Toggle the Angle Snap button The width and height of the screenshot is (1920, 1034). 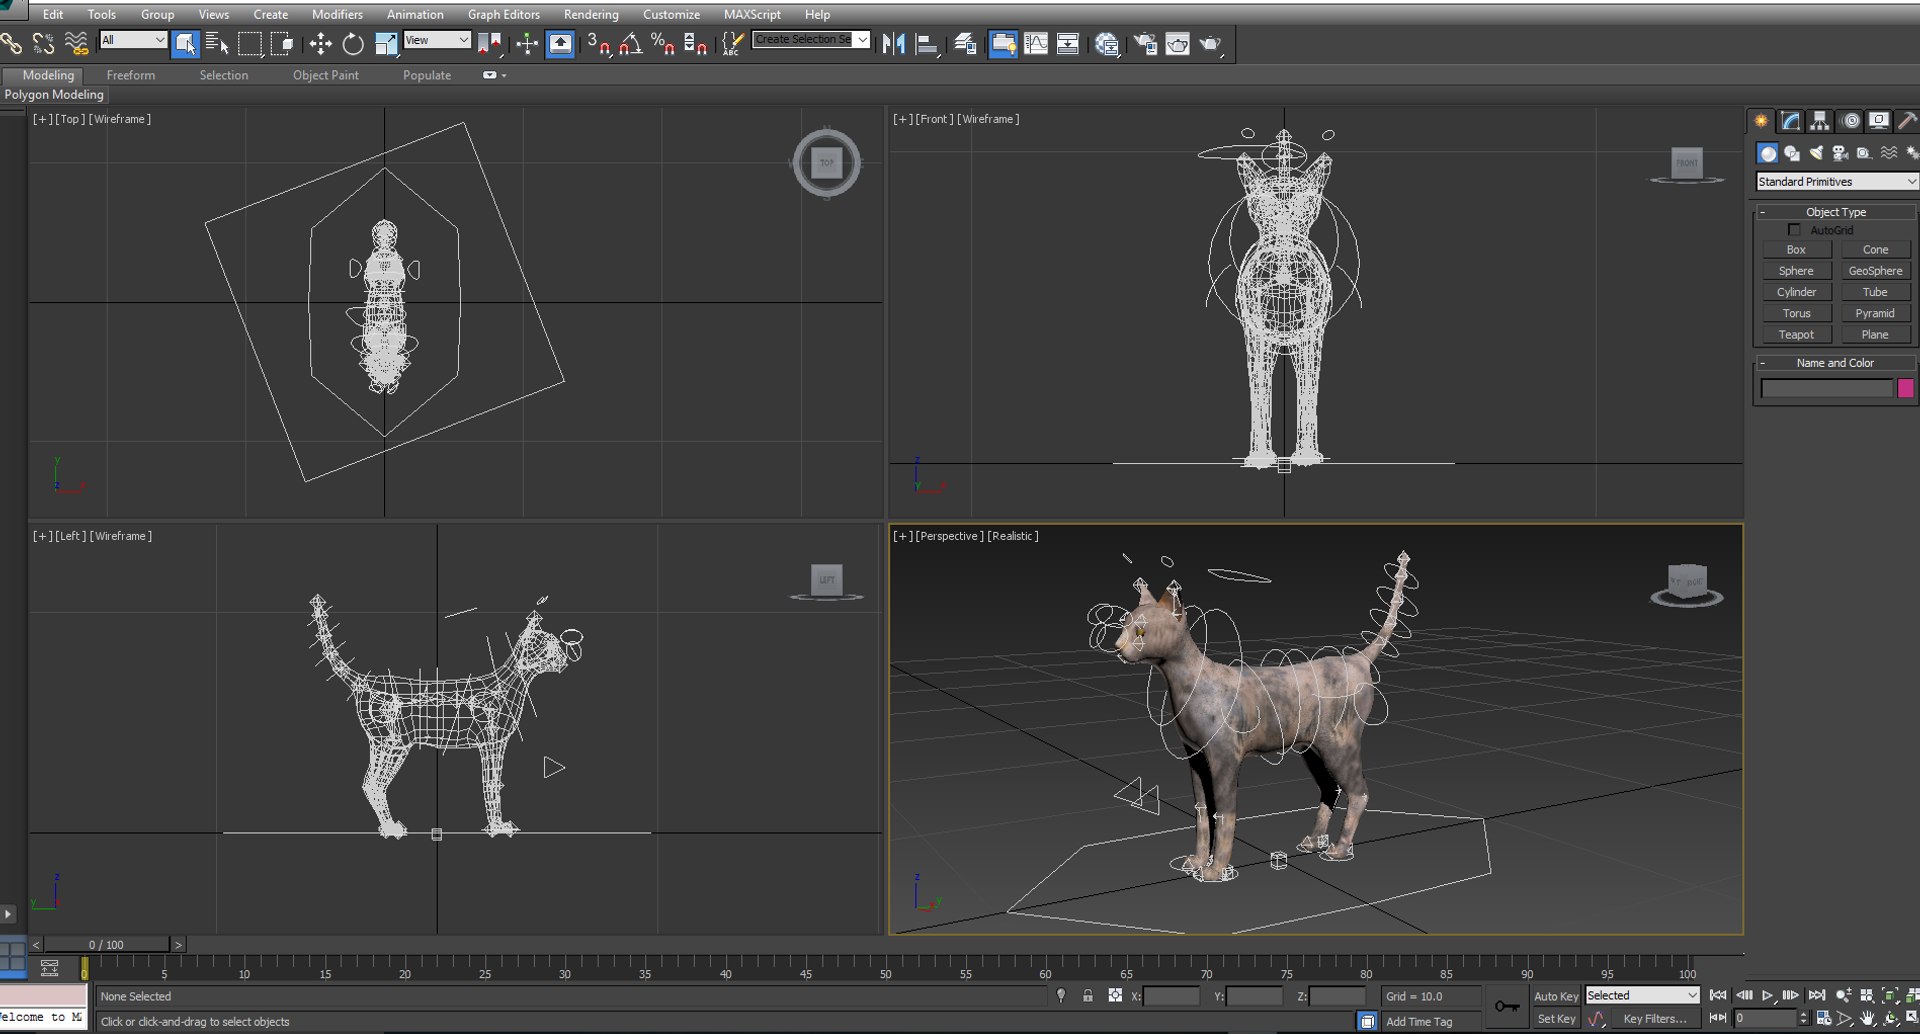tap(631, 43)
